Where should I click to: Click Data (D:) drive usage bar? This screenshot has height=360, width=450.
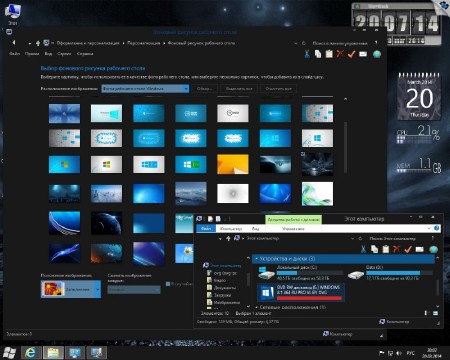[x=399, y=273]
